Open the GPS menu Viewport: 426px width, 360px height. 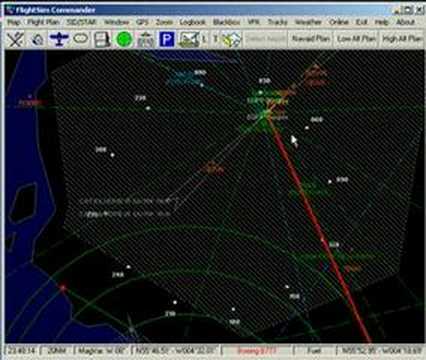pos(142,22)
